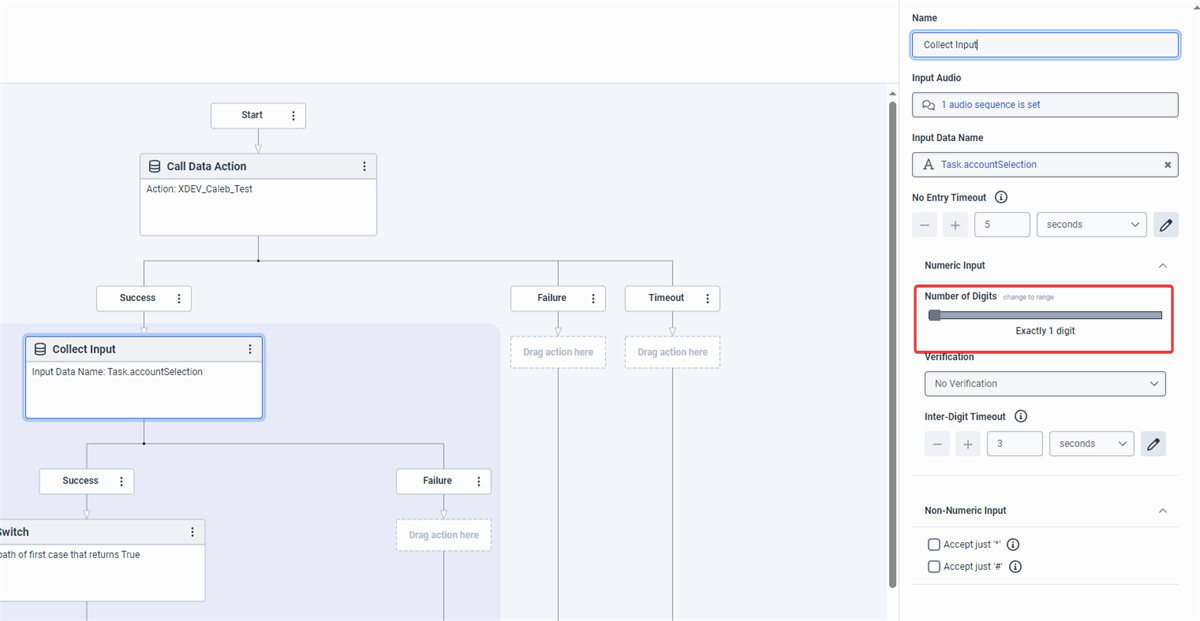Click the Number of Digits slider handle
1200x621 pixels.
pos(935,315)
